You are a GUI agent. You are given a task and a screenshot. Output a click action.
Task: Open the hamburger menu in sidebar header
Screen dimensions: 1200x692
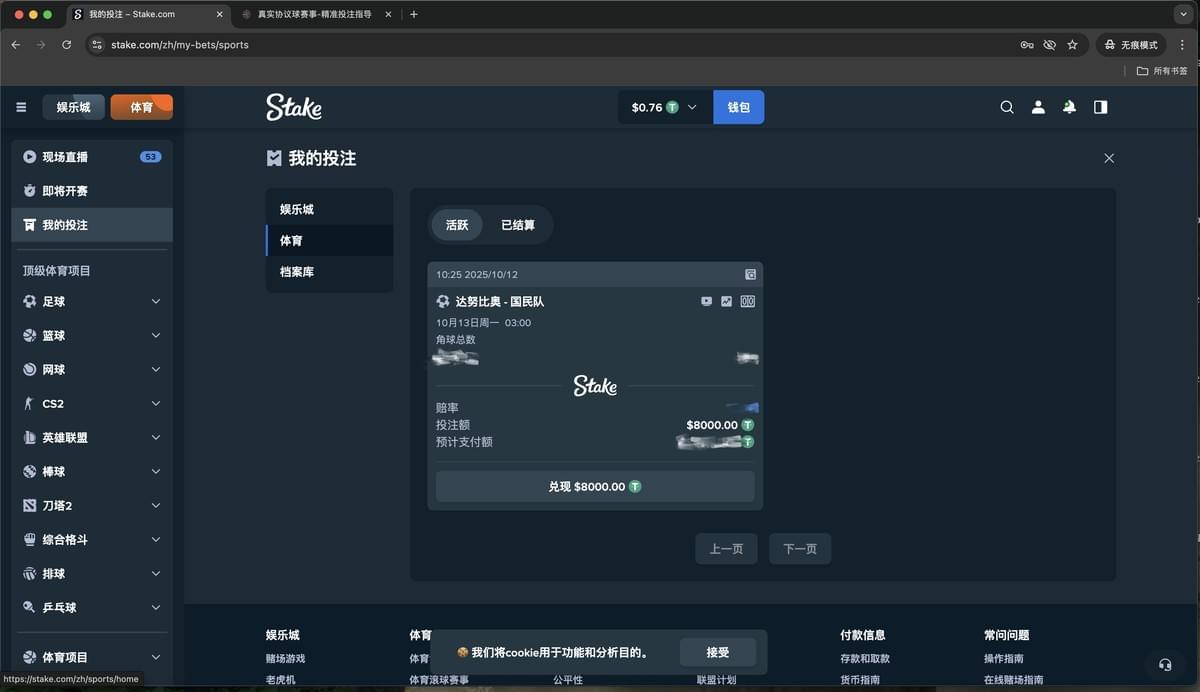click(x=21, y=107)
